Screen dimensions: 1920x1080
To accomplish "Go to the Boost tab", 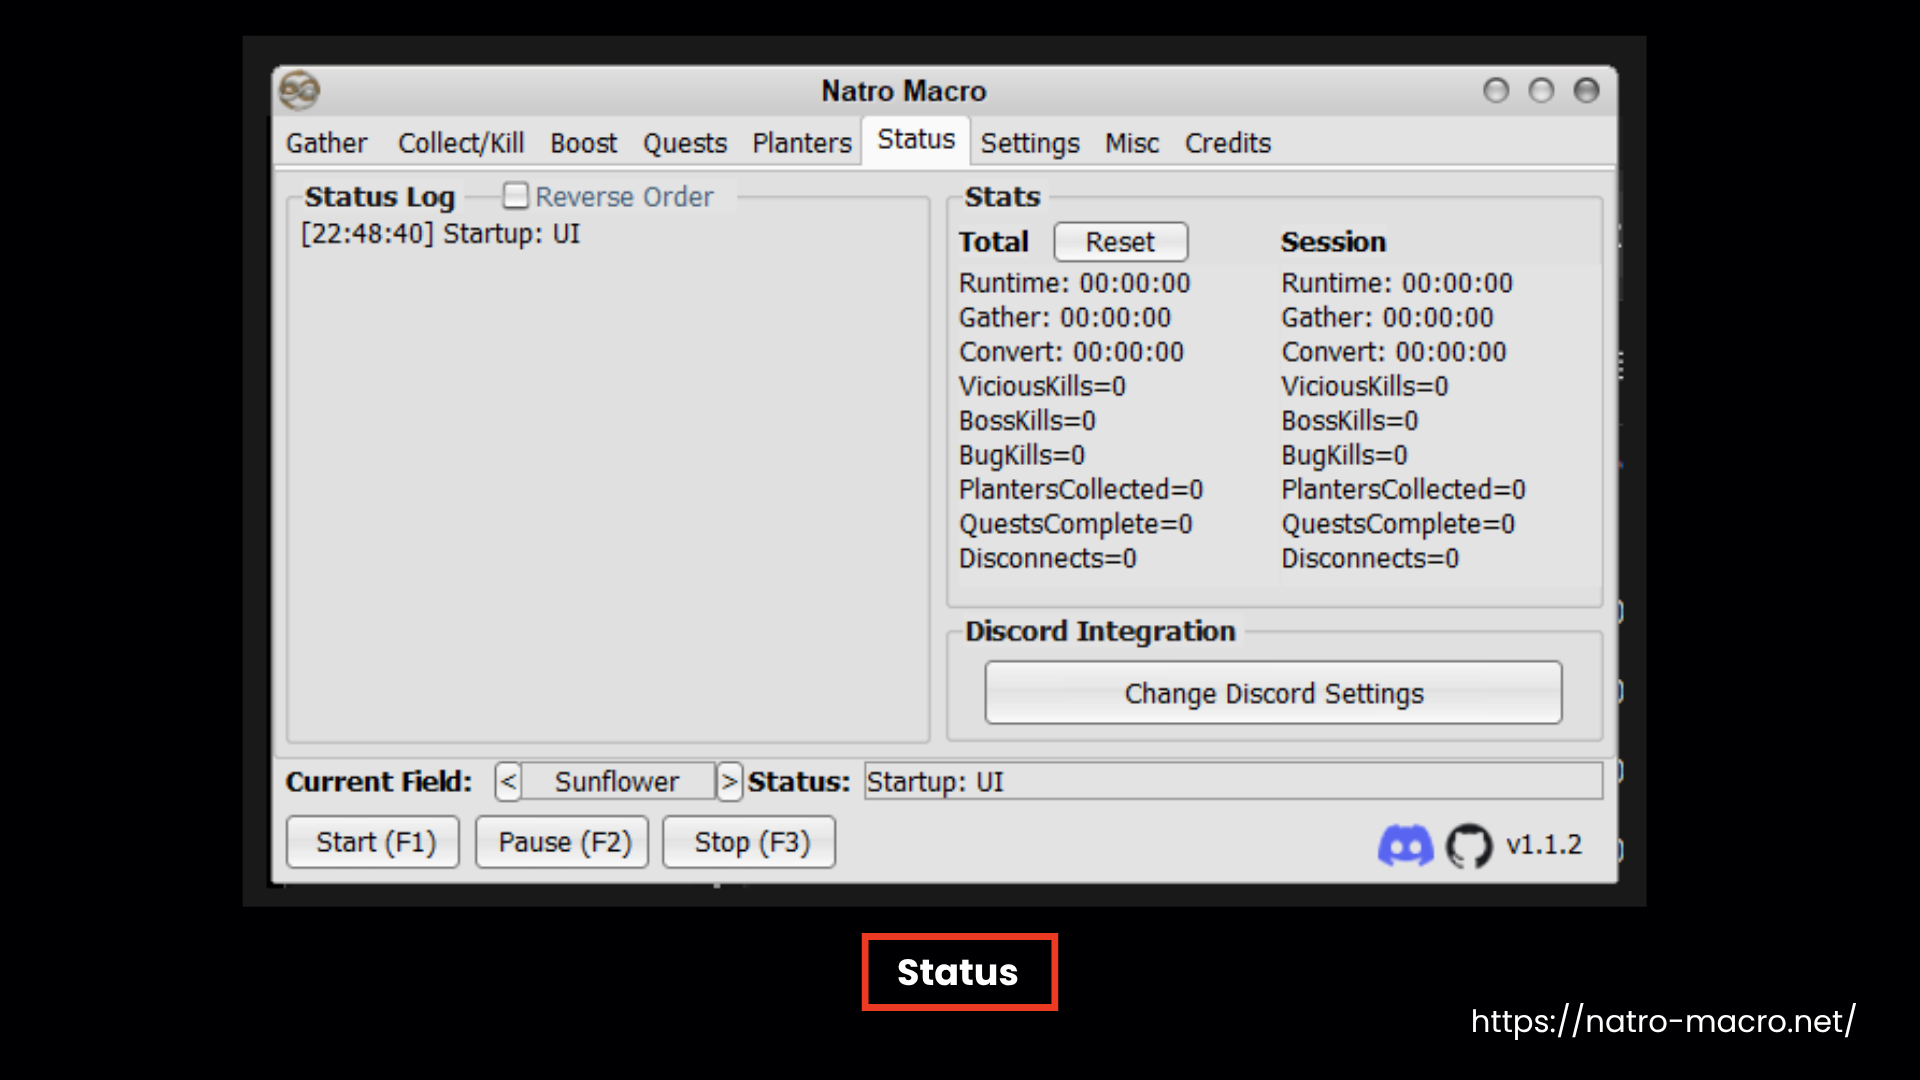I will [584, 143].
